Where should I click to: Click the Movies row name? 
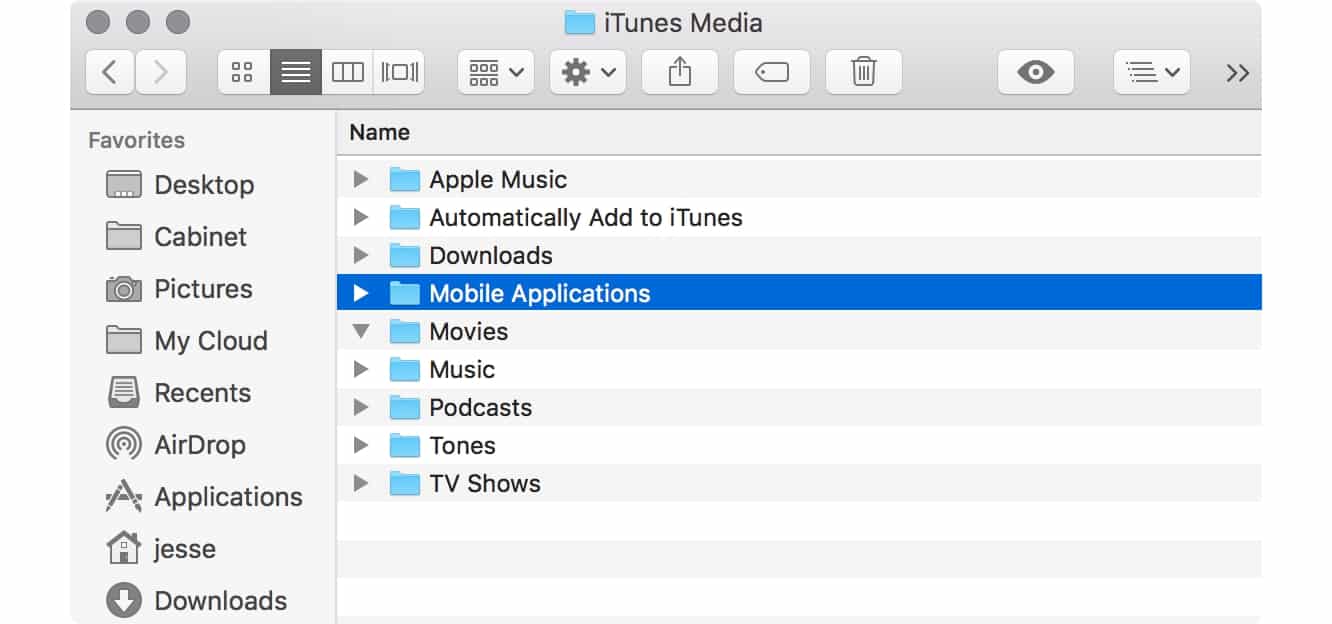click(x=469, y=332)
